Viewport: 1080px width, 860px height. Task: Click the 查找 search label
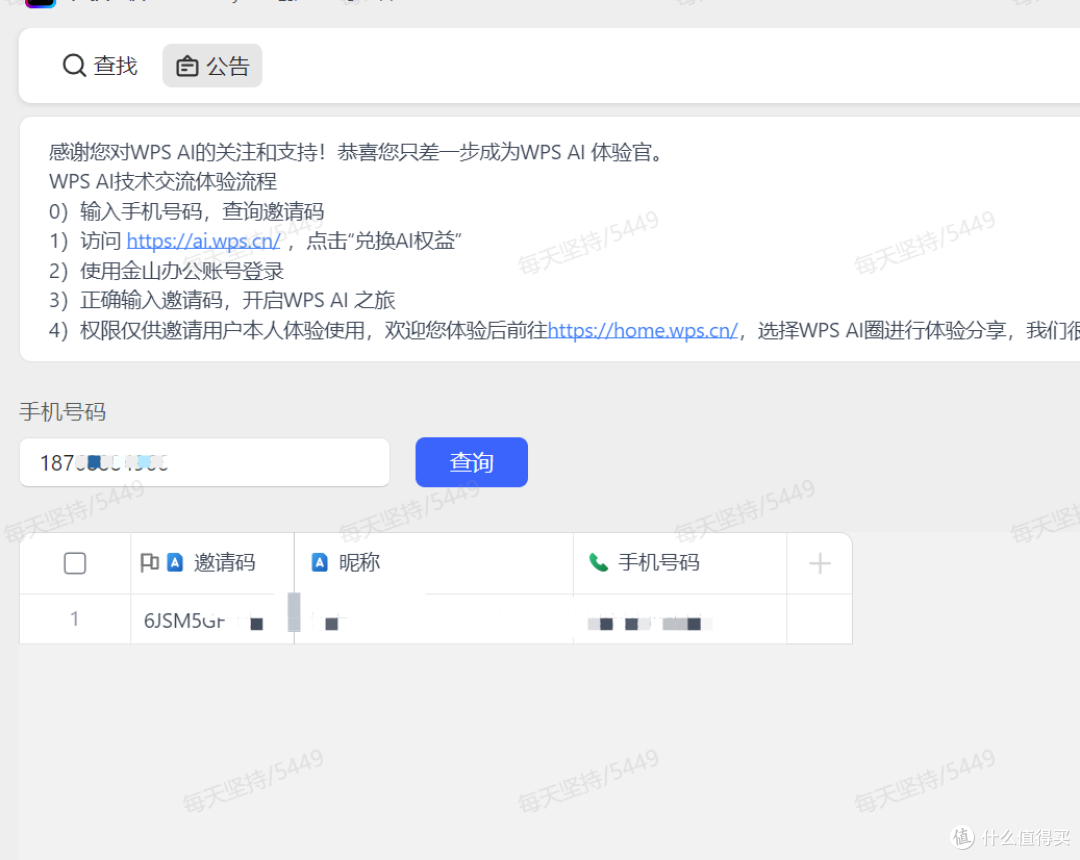tap(116, 65)
